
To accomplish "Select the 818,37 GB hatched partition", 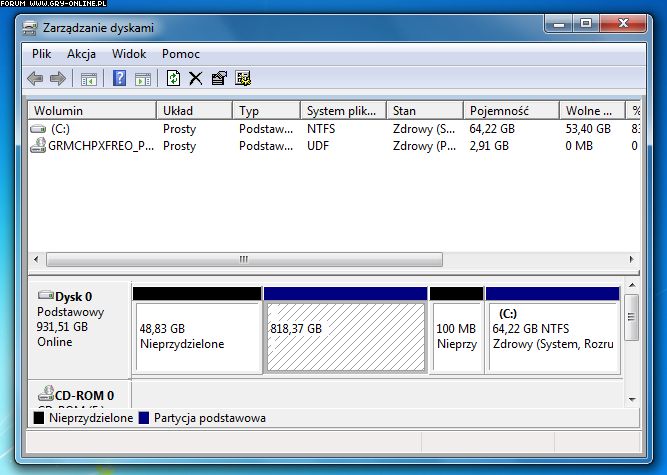I will (345, 337).
